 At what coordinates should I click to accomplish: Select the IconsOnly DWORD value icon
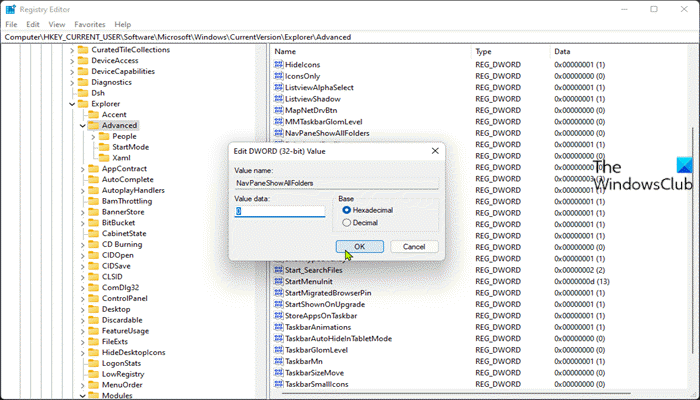279,76
